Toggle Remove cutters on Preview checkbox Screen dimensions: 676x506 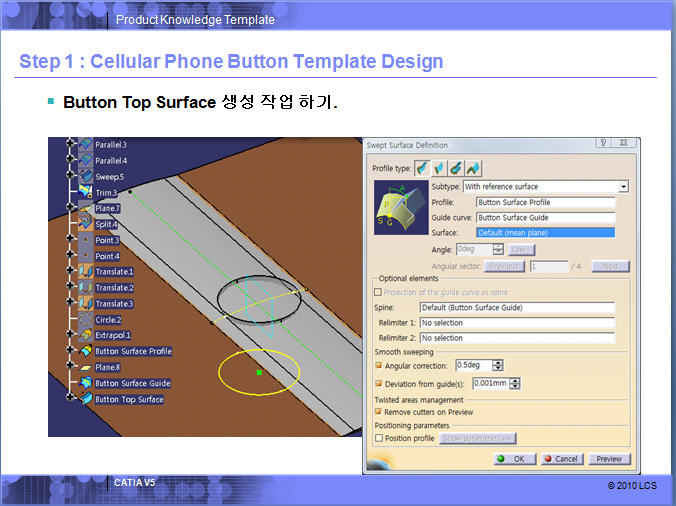click(x=379, y=411)
